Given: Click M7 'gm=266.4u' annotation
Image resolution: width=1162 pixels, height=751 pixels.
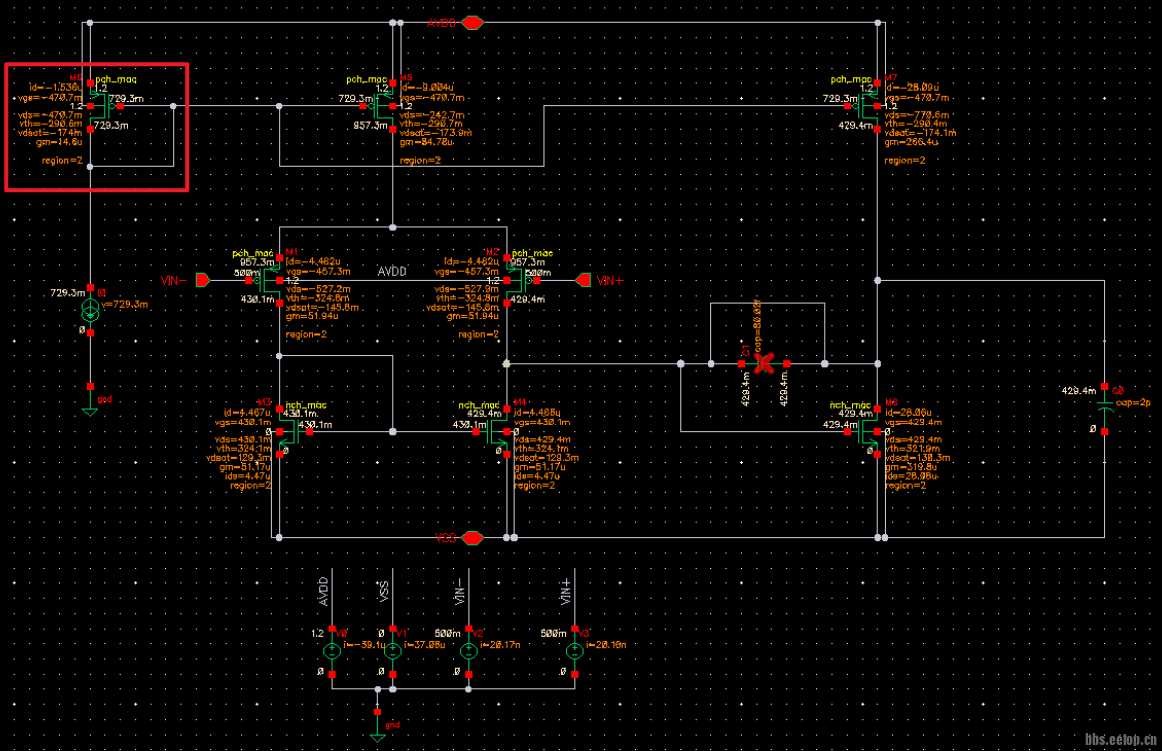Looking at the screenshot, I should click(x=912, y=142).
